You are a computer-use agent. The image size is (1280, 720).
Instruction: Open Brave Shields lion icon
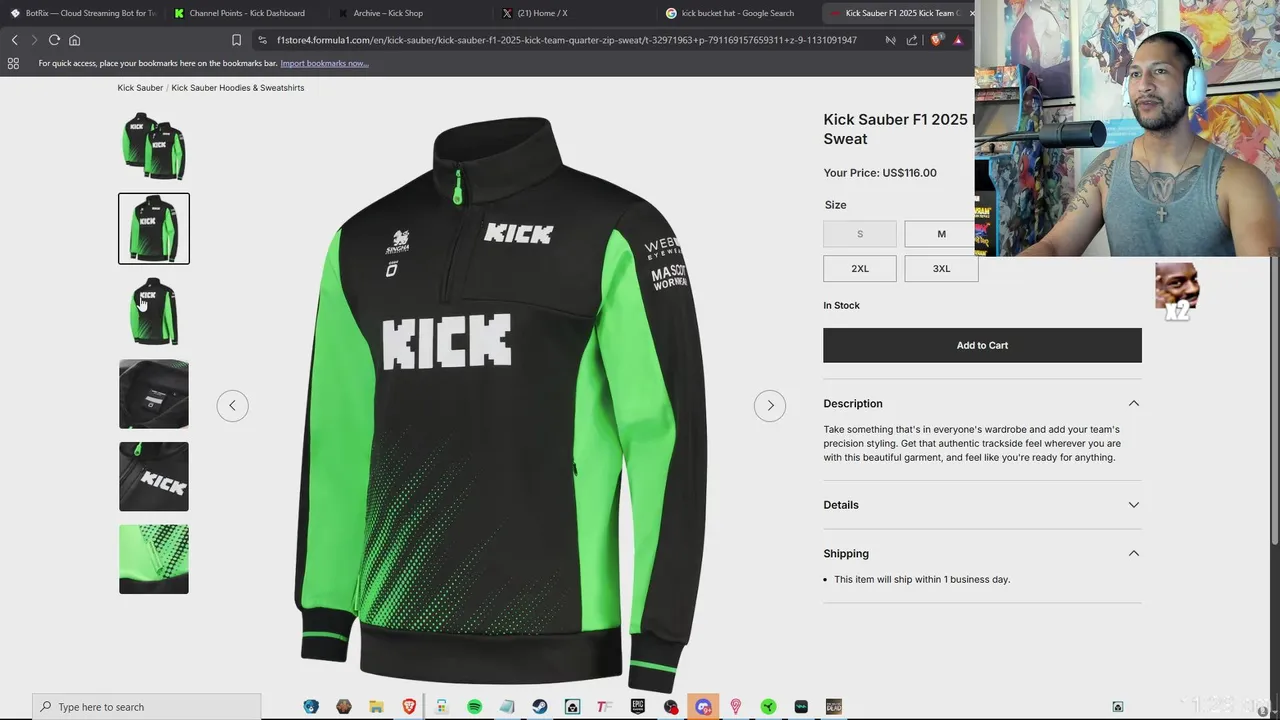pos(936,40)
